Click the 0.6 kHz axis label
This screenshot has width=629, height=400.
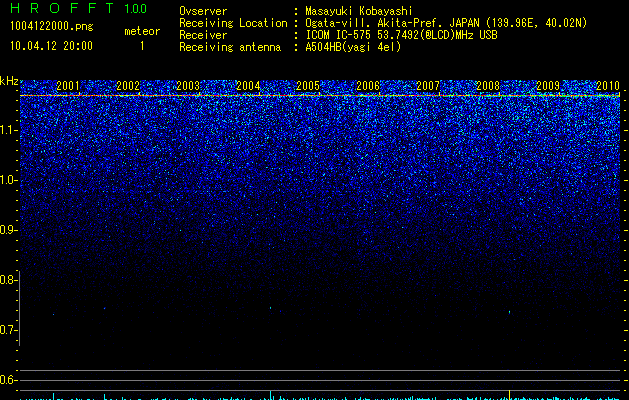coord(8,380)
